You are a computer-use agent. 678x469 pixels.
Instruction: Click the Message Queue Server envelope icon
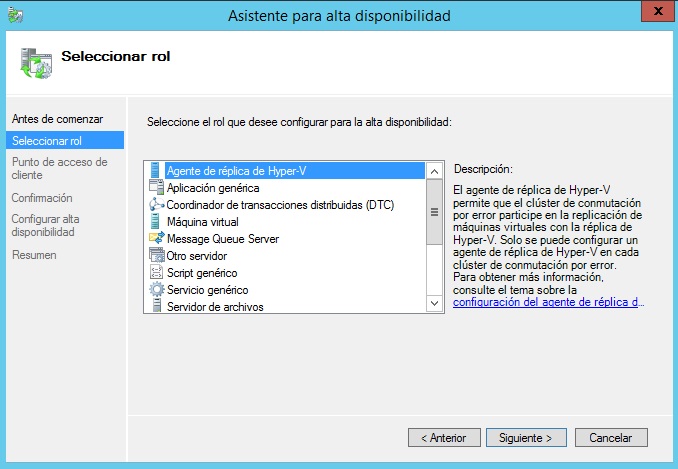pyautogui.click(x=157, y=238)
